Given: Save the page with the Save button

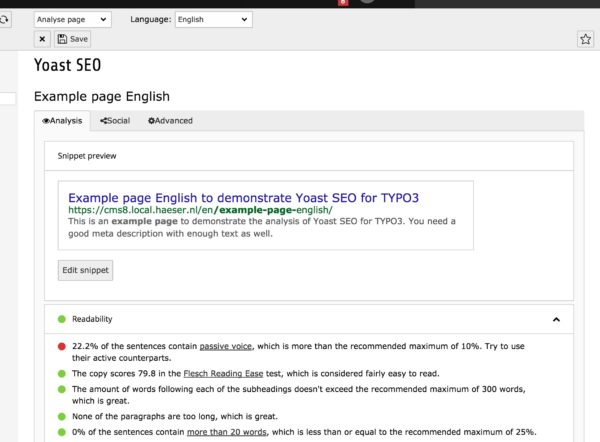Looking at the screenshot, I should 72,39.
